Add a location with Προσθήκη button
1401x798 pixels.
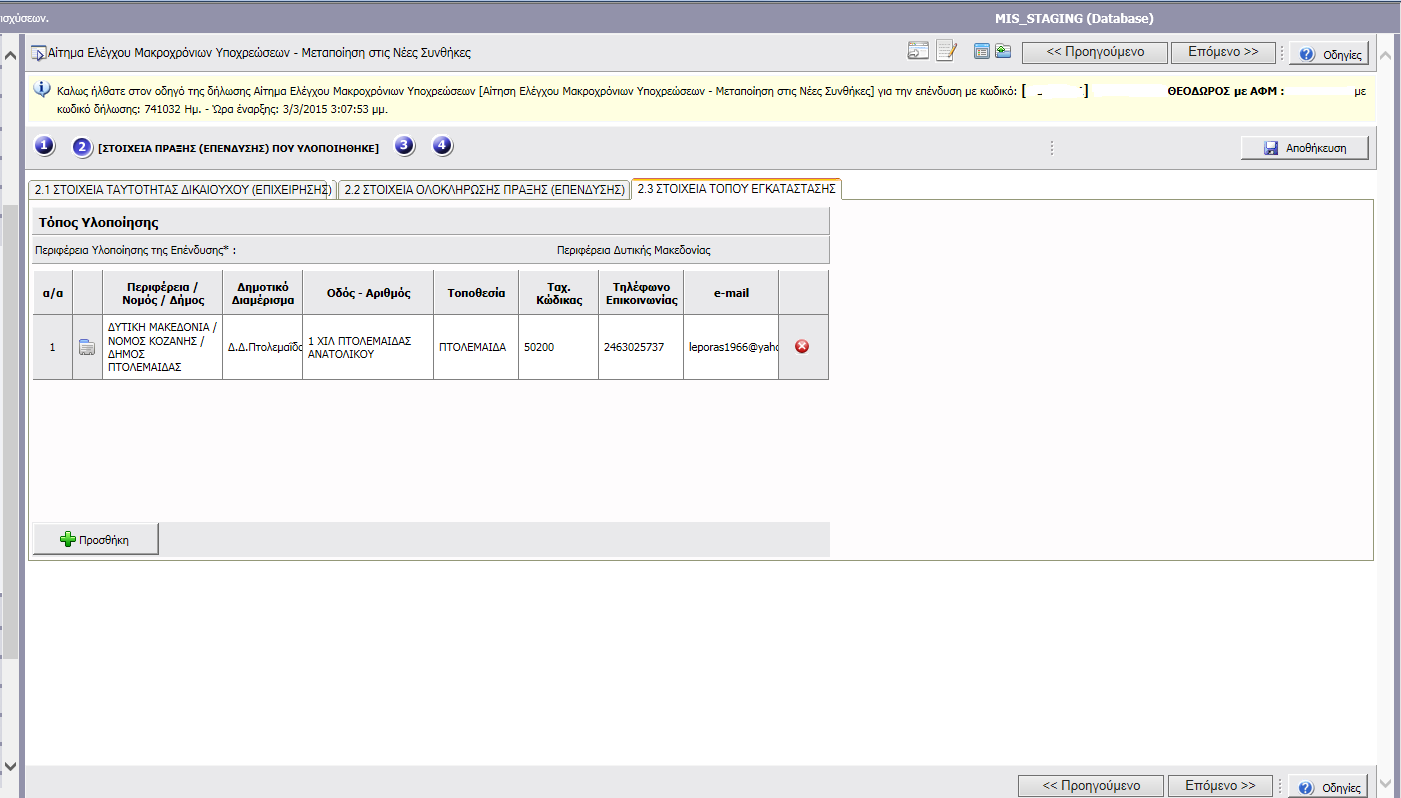tap(96, 539)
